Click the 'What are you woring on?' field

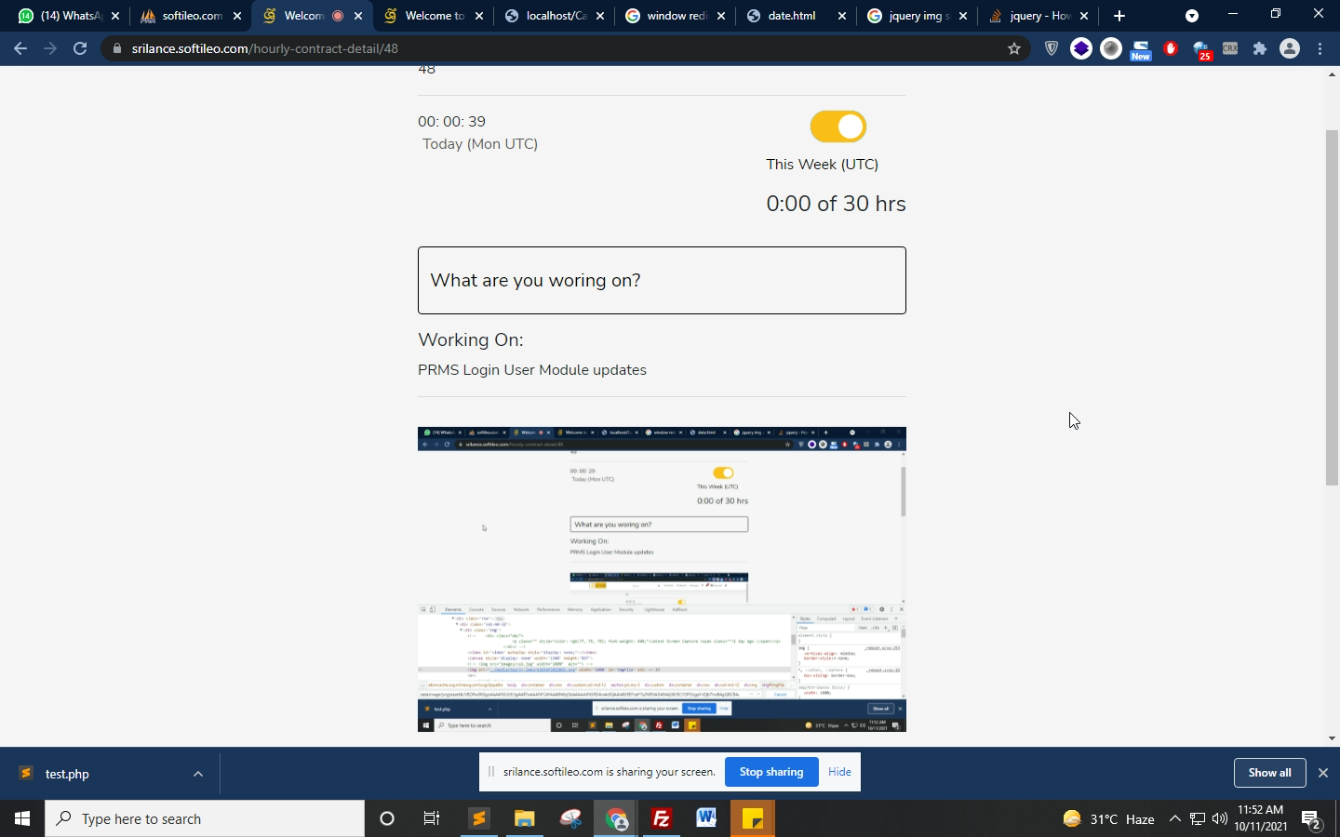coord(661,280)
